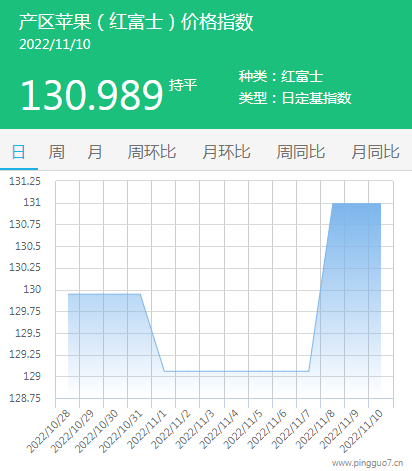Open the 月 monthly tab
Screen dimensions: 412x471
pos(95,152)
